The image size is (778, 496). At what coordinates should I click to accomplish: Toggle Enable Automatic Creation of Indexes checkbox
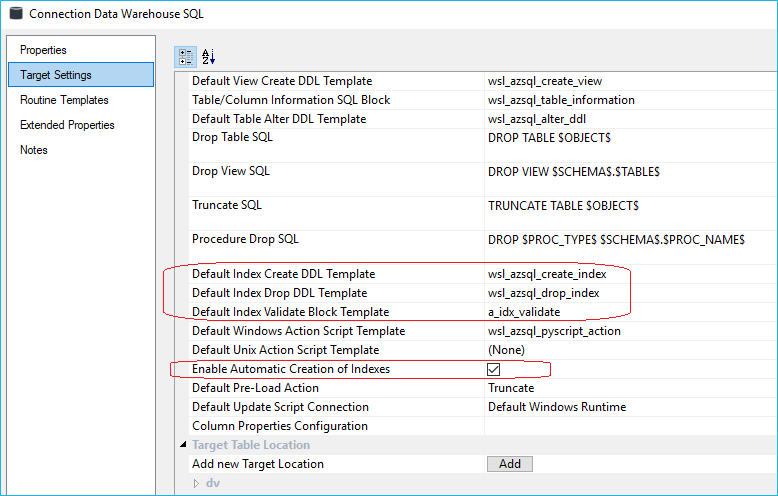(493, 369)
